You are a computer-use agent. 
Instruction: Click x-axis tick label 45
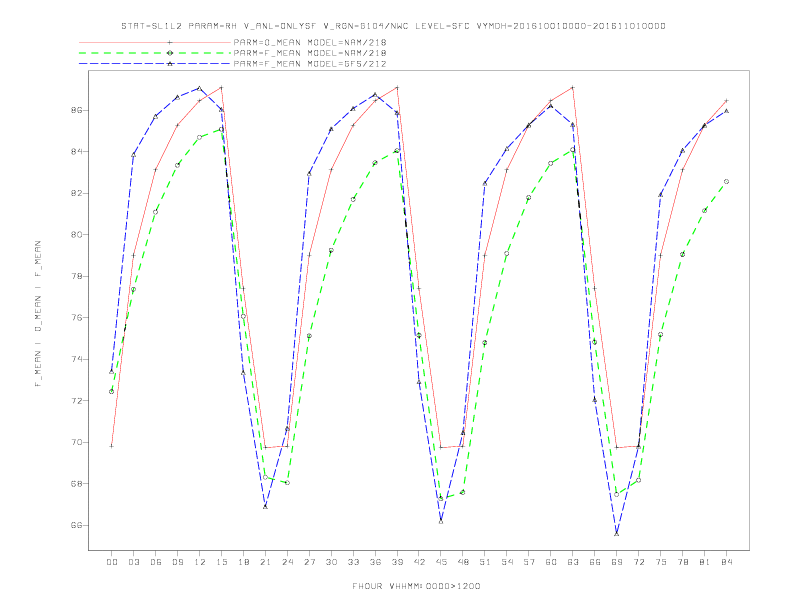[441, 562]
